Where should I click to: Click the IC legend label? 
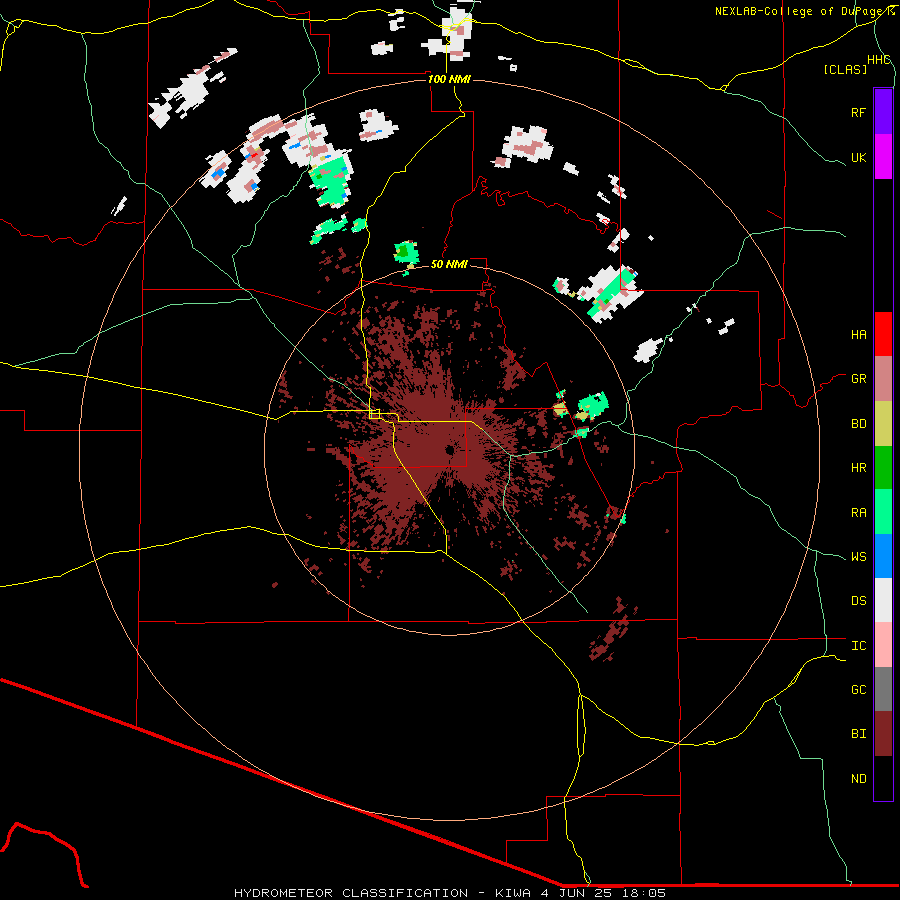click(x=858, y=646)
